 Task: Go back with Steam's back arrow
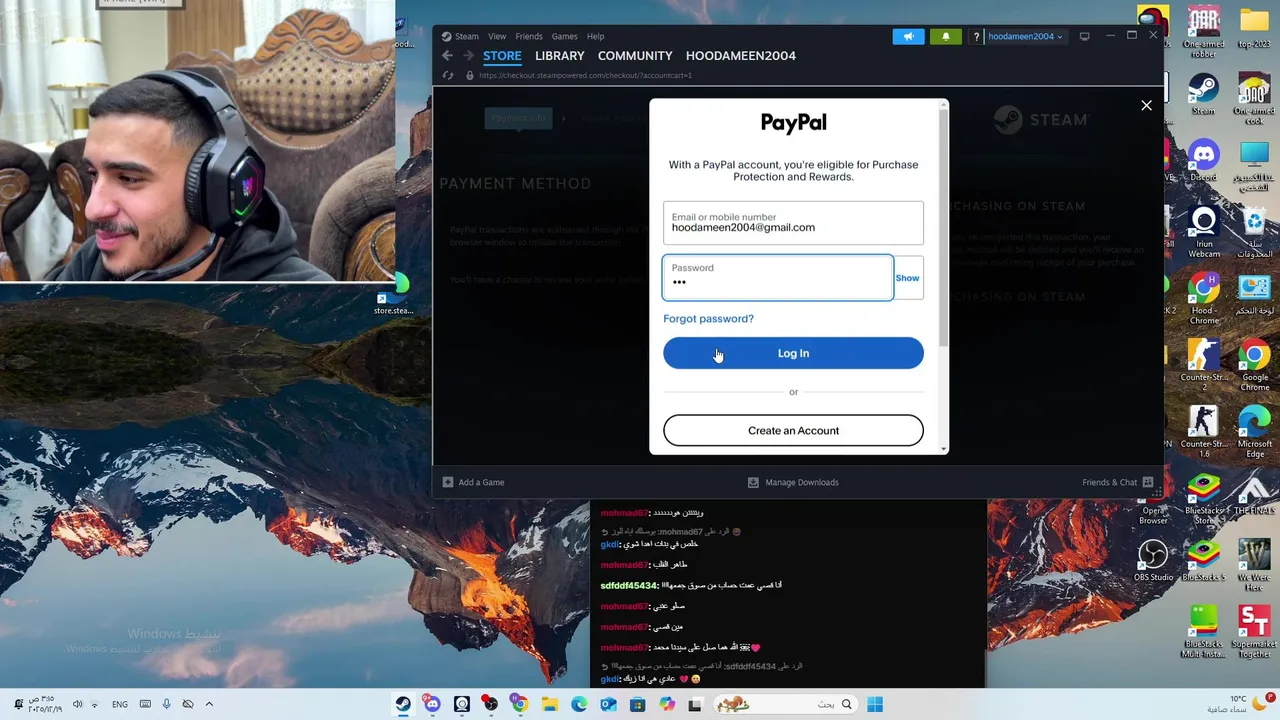click(447, 56)
